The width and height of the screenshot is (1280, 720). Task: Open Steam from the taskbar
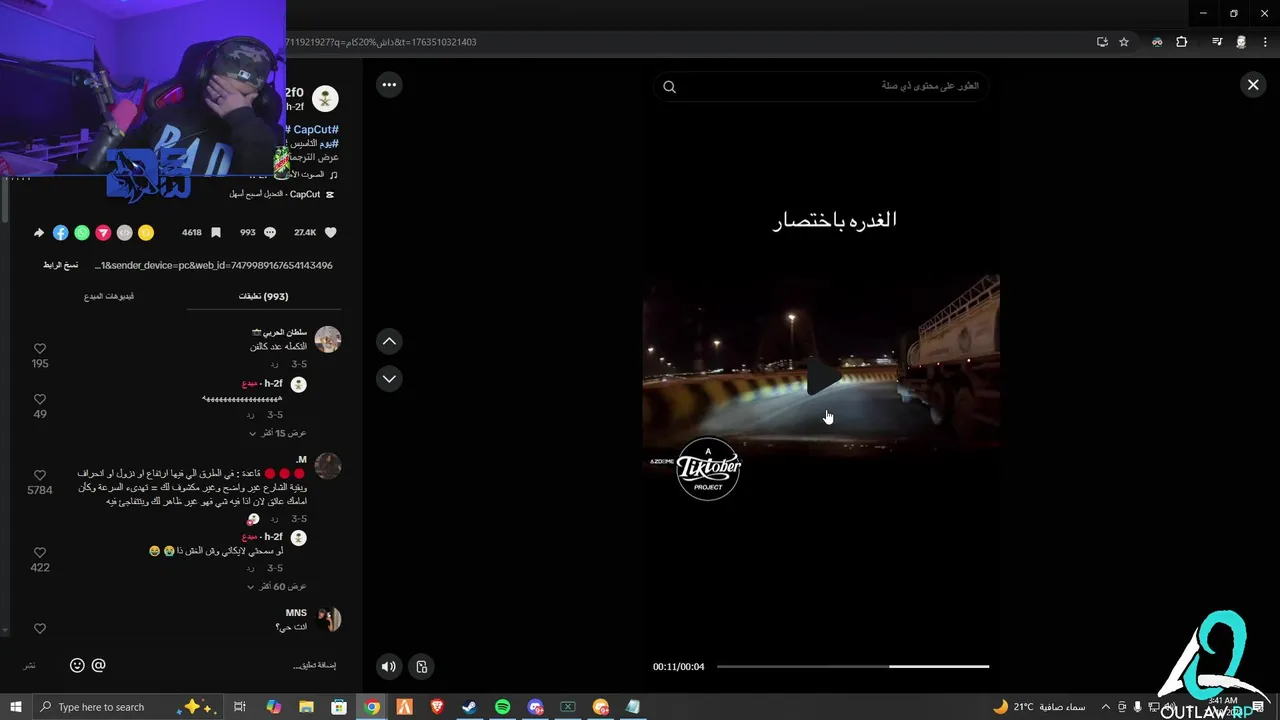(469, 707)
